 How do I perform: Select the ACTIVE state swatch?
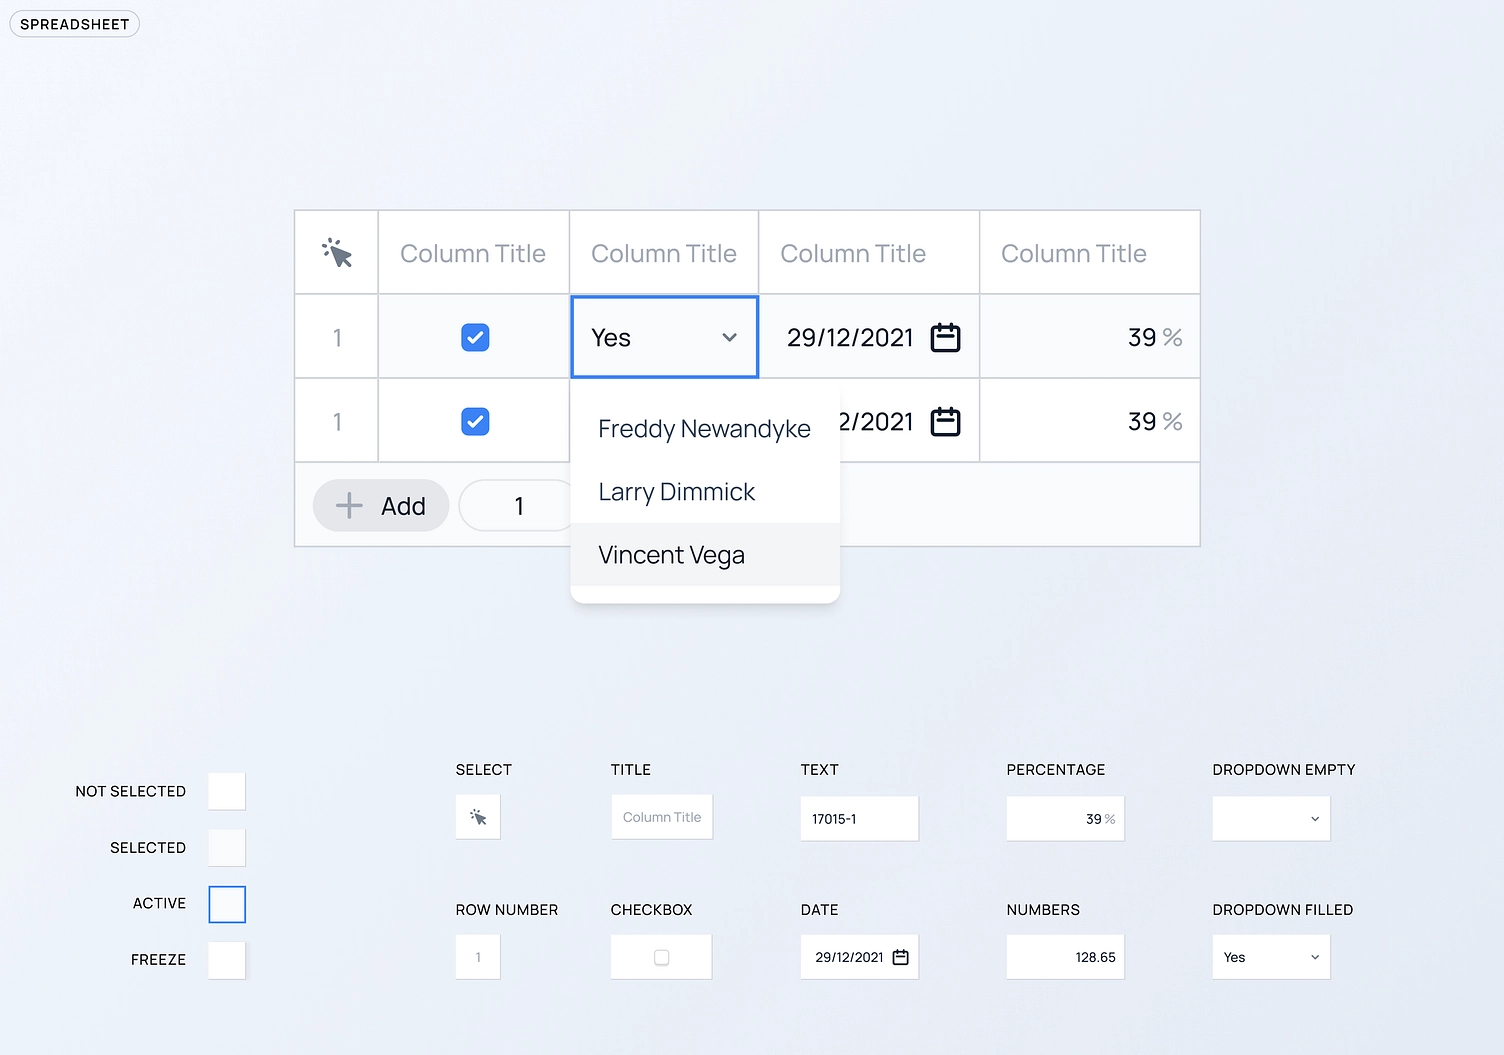coord(226,904)
